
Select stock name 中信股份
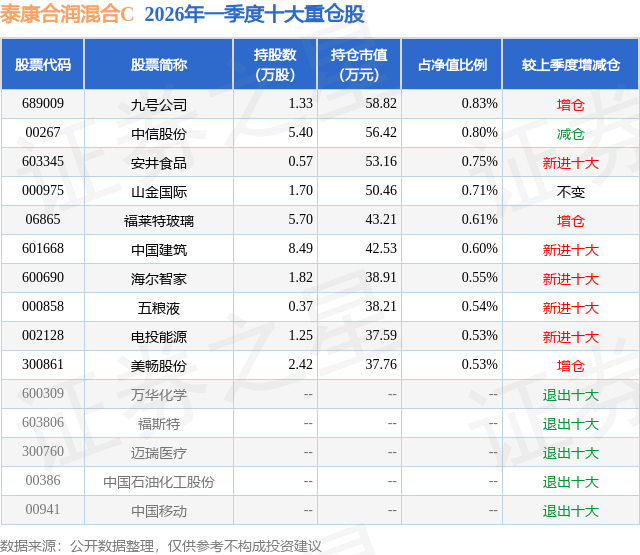click(x=159, y=134)
